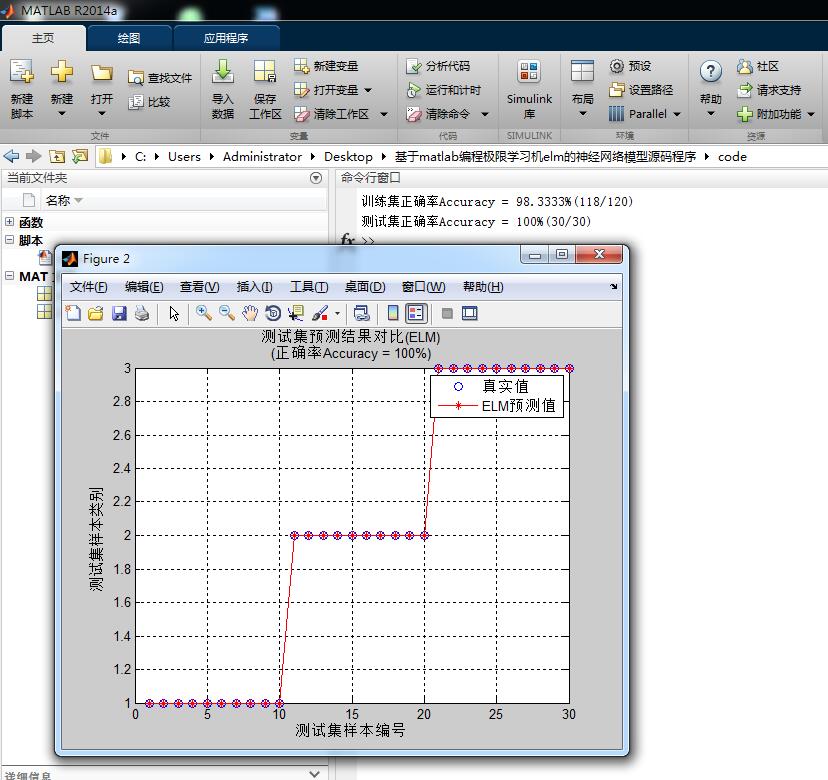Click Request Support (请求支持)
Image resolution: width=828 pixels, height=780 pixels.
point(769,90)
